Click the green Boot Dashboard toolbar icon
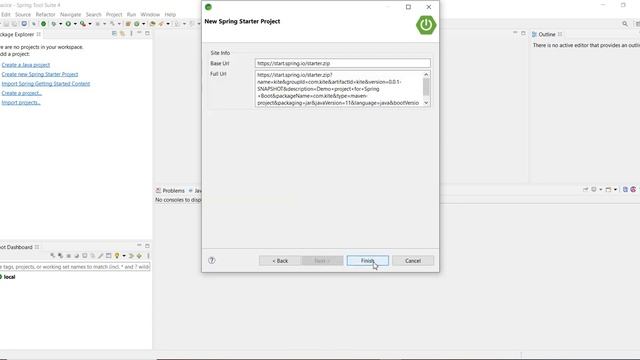The height and width of the screenshot is (360, 640). (x=43, y=24)
